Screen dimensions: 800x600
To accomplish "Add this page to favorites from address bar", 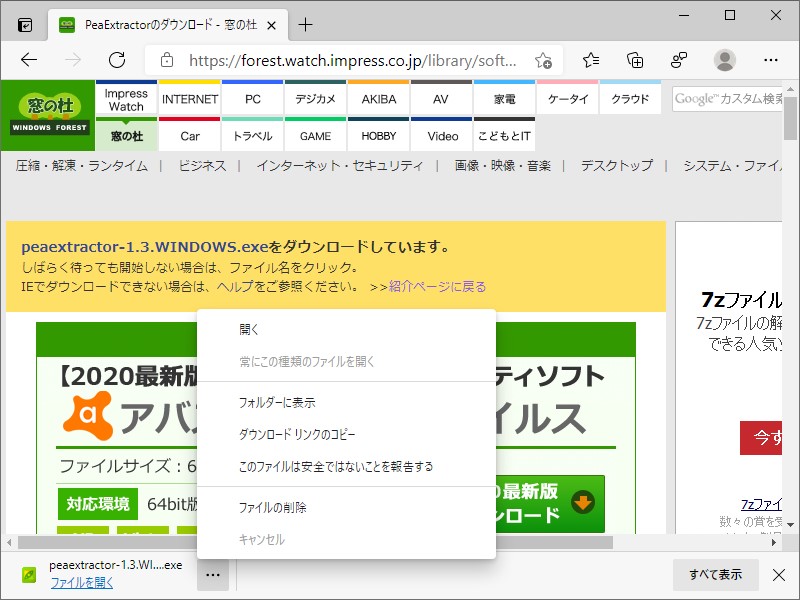I will click(545, 59).
